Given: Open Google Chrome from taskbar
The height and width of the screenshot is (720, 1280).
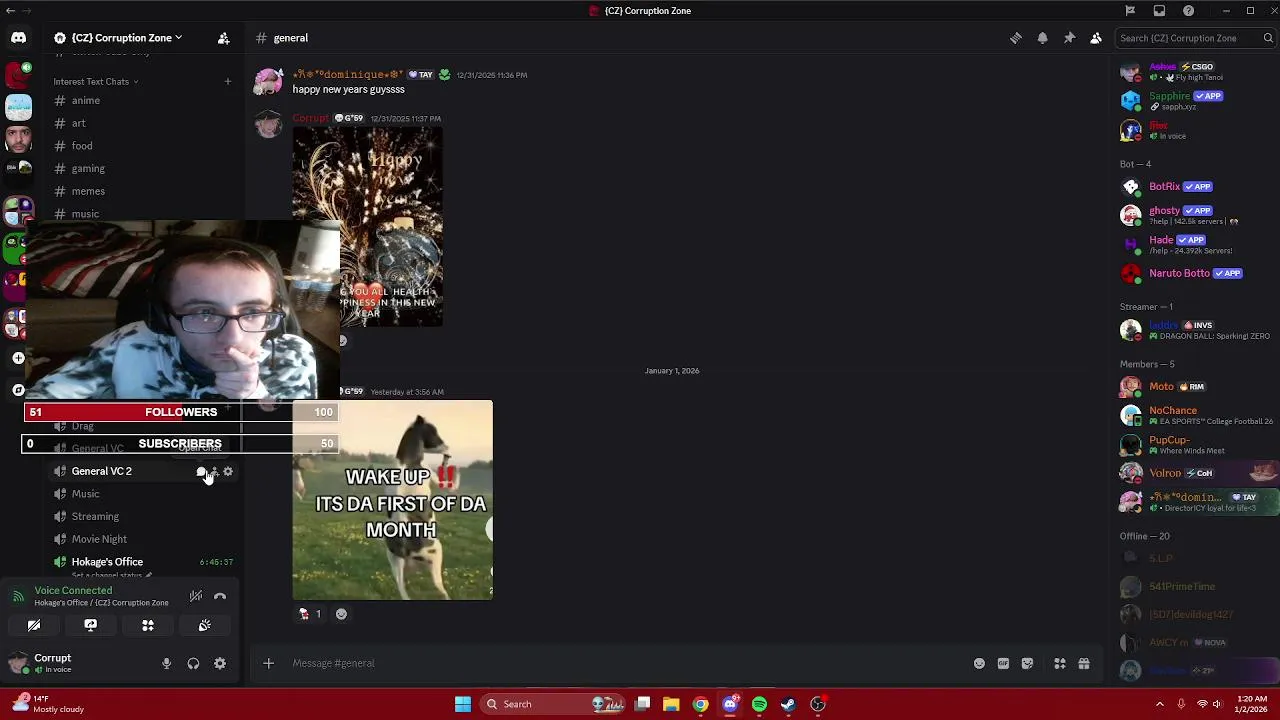Looking at the screenshot, I should click(x=700, y=704).
